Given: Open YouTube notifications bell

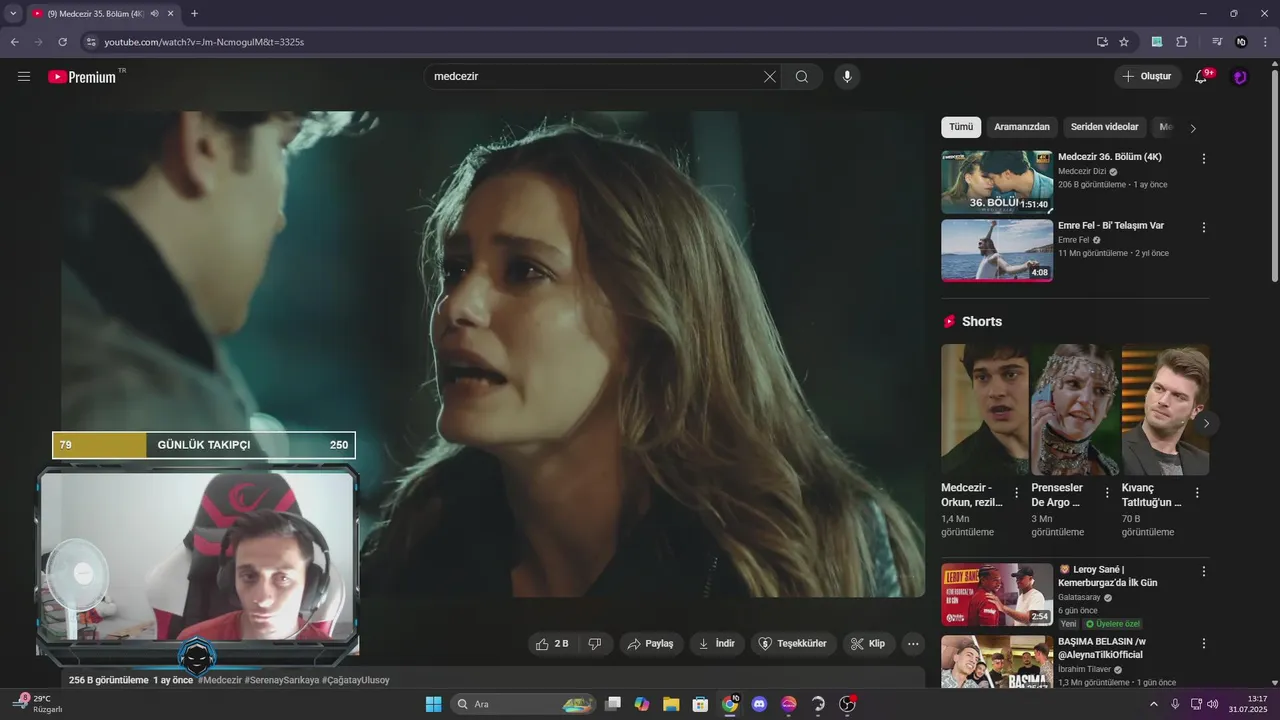Looking at the screenshot, I should click(1202, 76).
